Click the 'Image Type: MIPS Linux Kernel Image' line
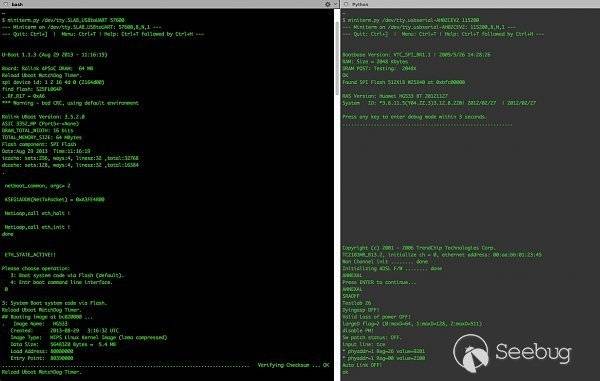 pos(89,337)
